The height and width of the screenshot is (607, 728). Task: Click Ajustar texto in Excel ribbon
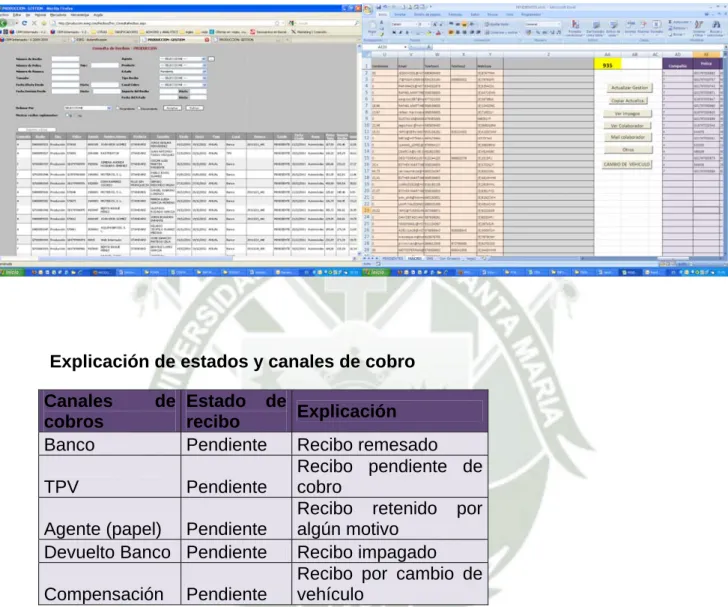(497, 24)
